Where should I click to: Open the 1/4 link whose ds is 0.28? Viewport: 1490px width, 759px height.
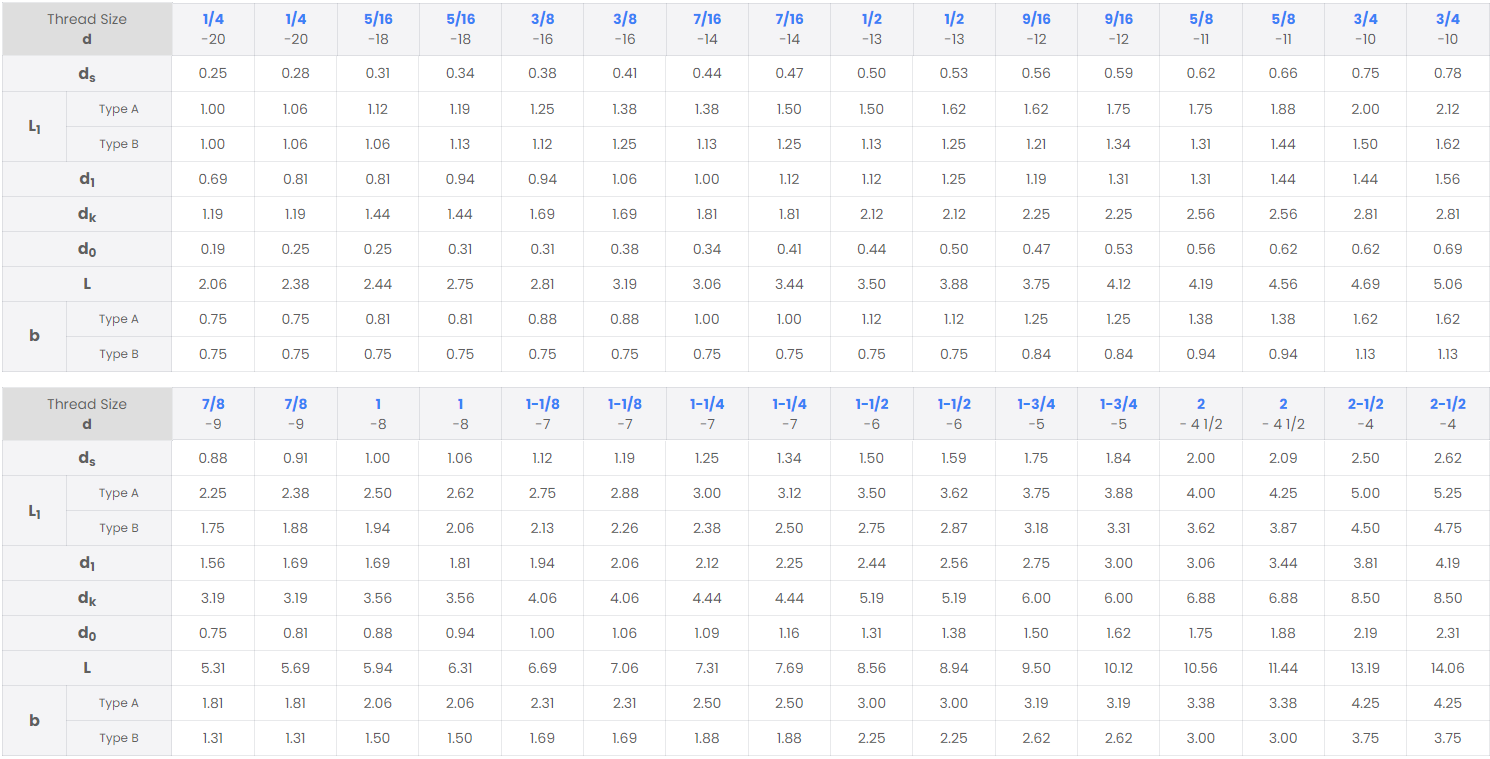(295, 19)
